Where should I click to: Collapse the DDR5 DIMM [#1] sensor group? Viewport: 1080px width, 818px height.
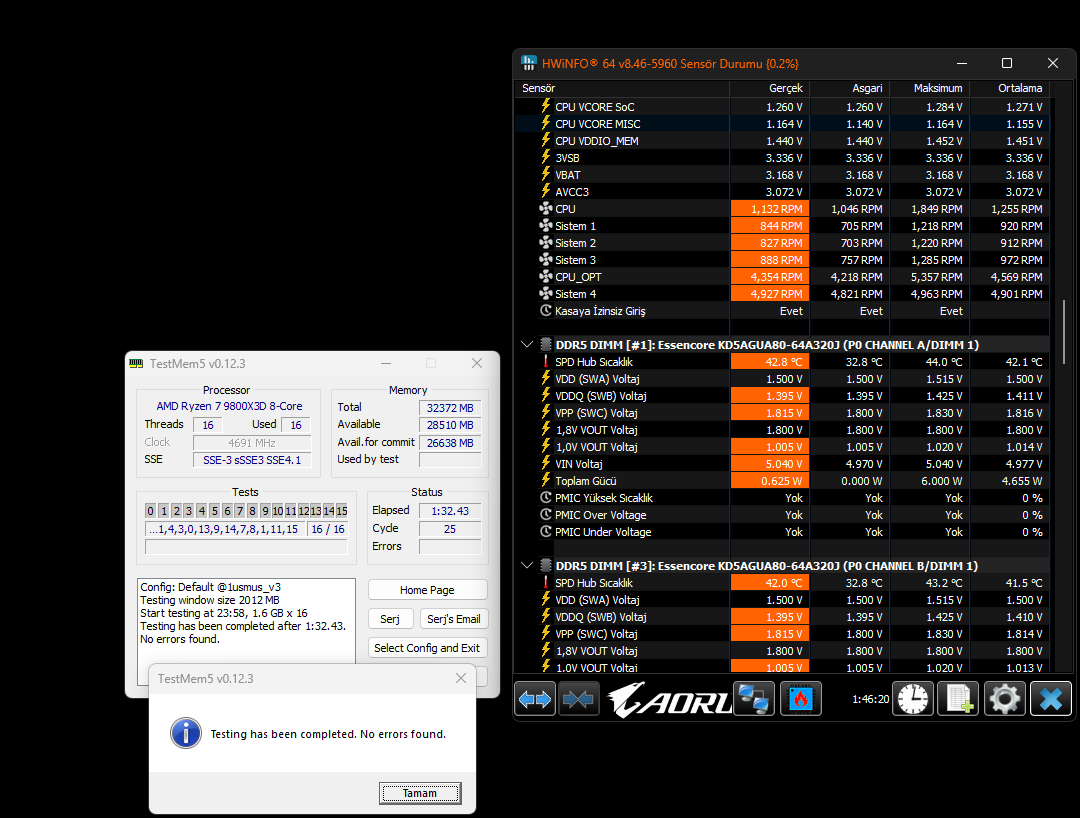coord(527,344)
